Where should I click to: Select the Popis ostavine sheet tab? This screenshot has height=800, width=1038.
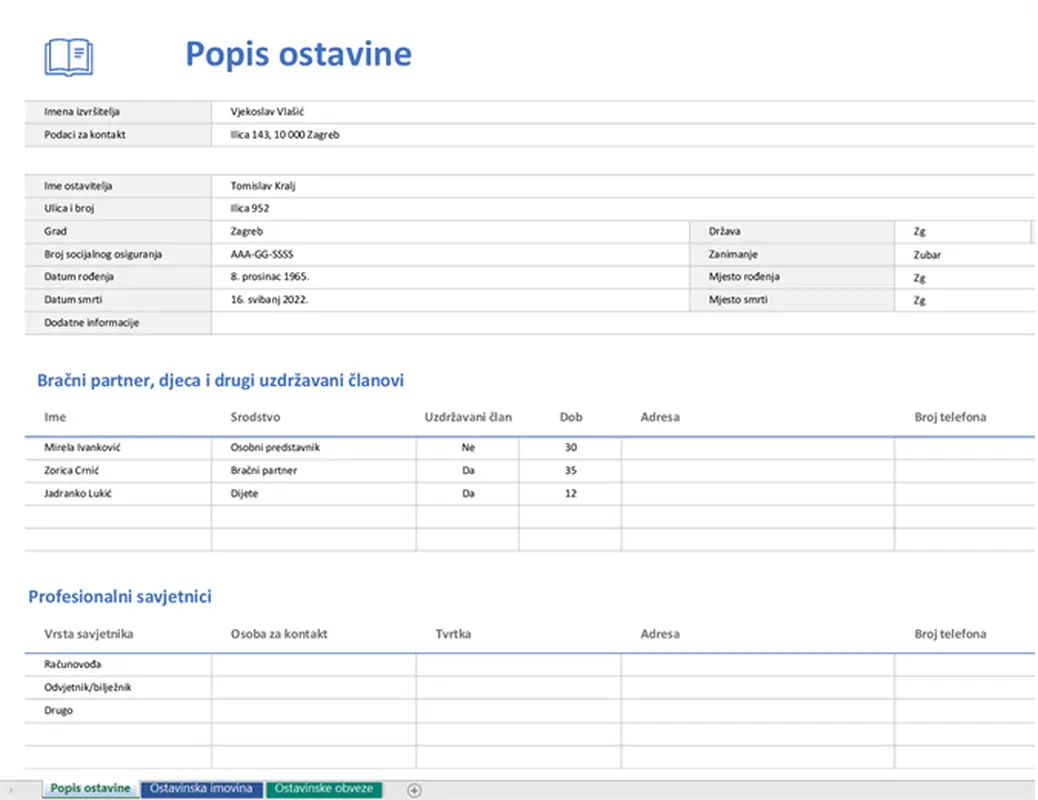[88, 789]
